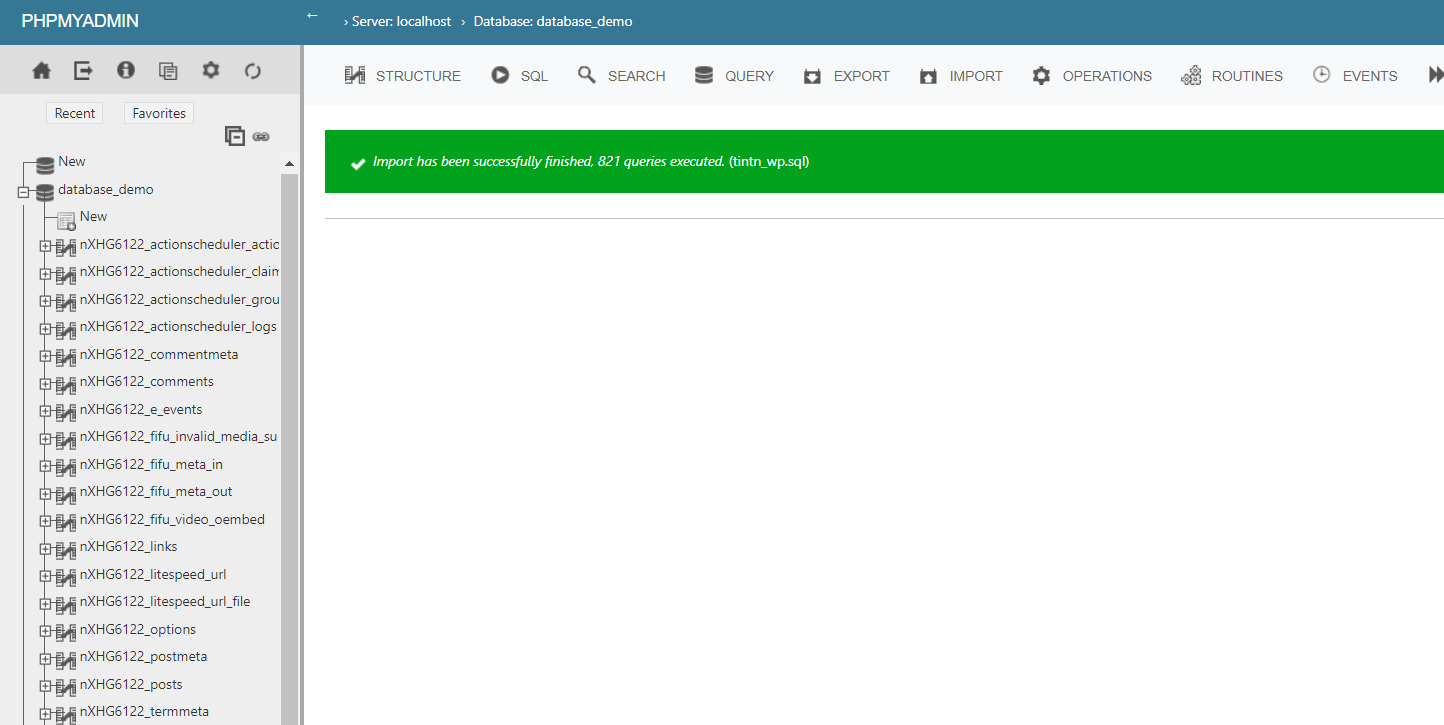The height and width of the screenshot is (725, 1444).
Task: Open the Structure tab
Action: (x=403, y=76)
